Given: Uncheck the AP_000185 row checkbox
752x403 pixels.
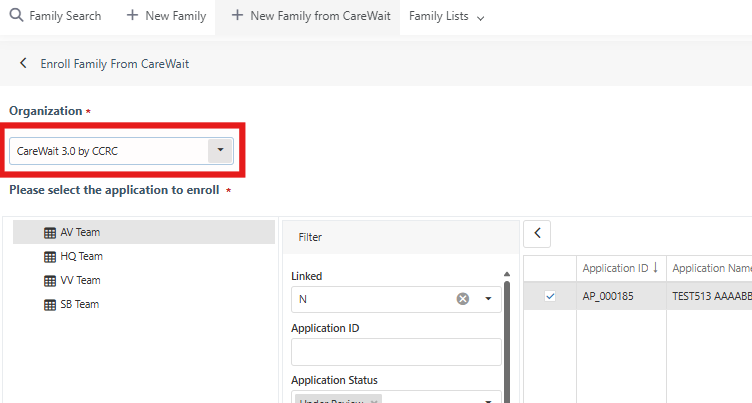Looking at the screenshot, I should tap(550, 296).
